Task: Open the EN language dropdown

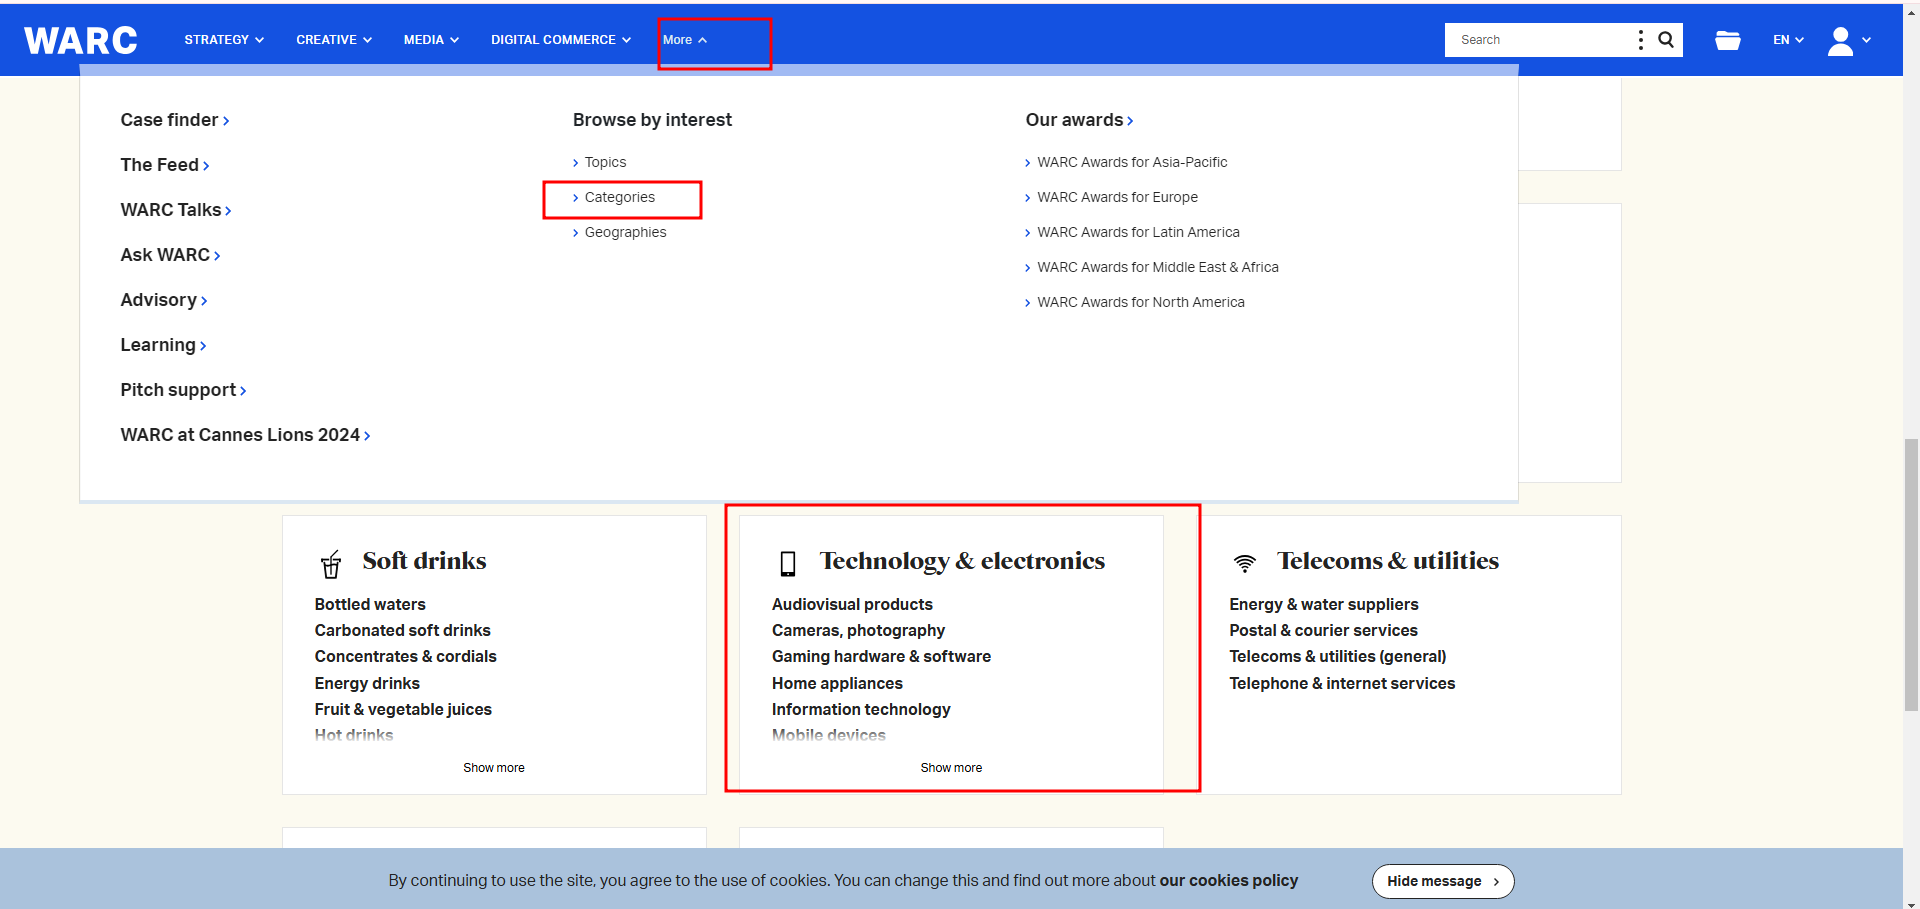Action: click(1788, 40)
